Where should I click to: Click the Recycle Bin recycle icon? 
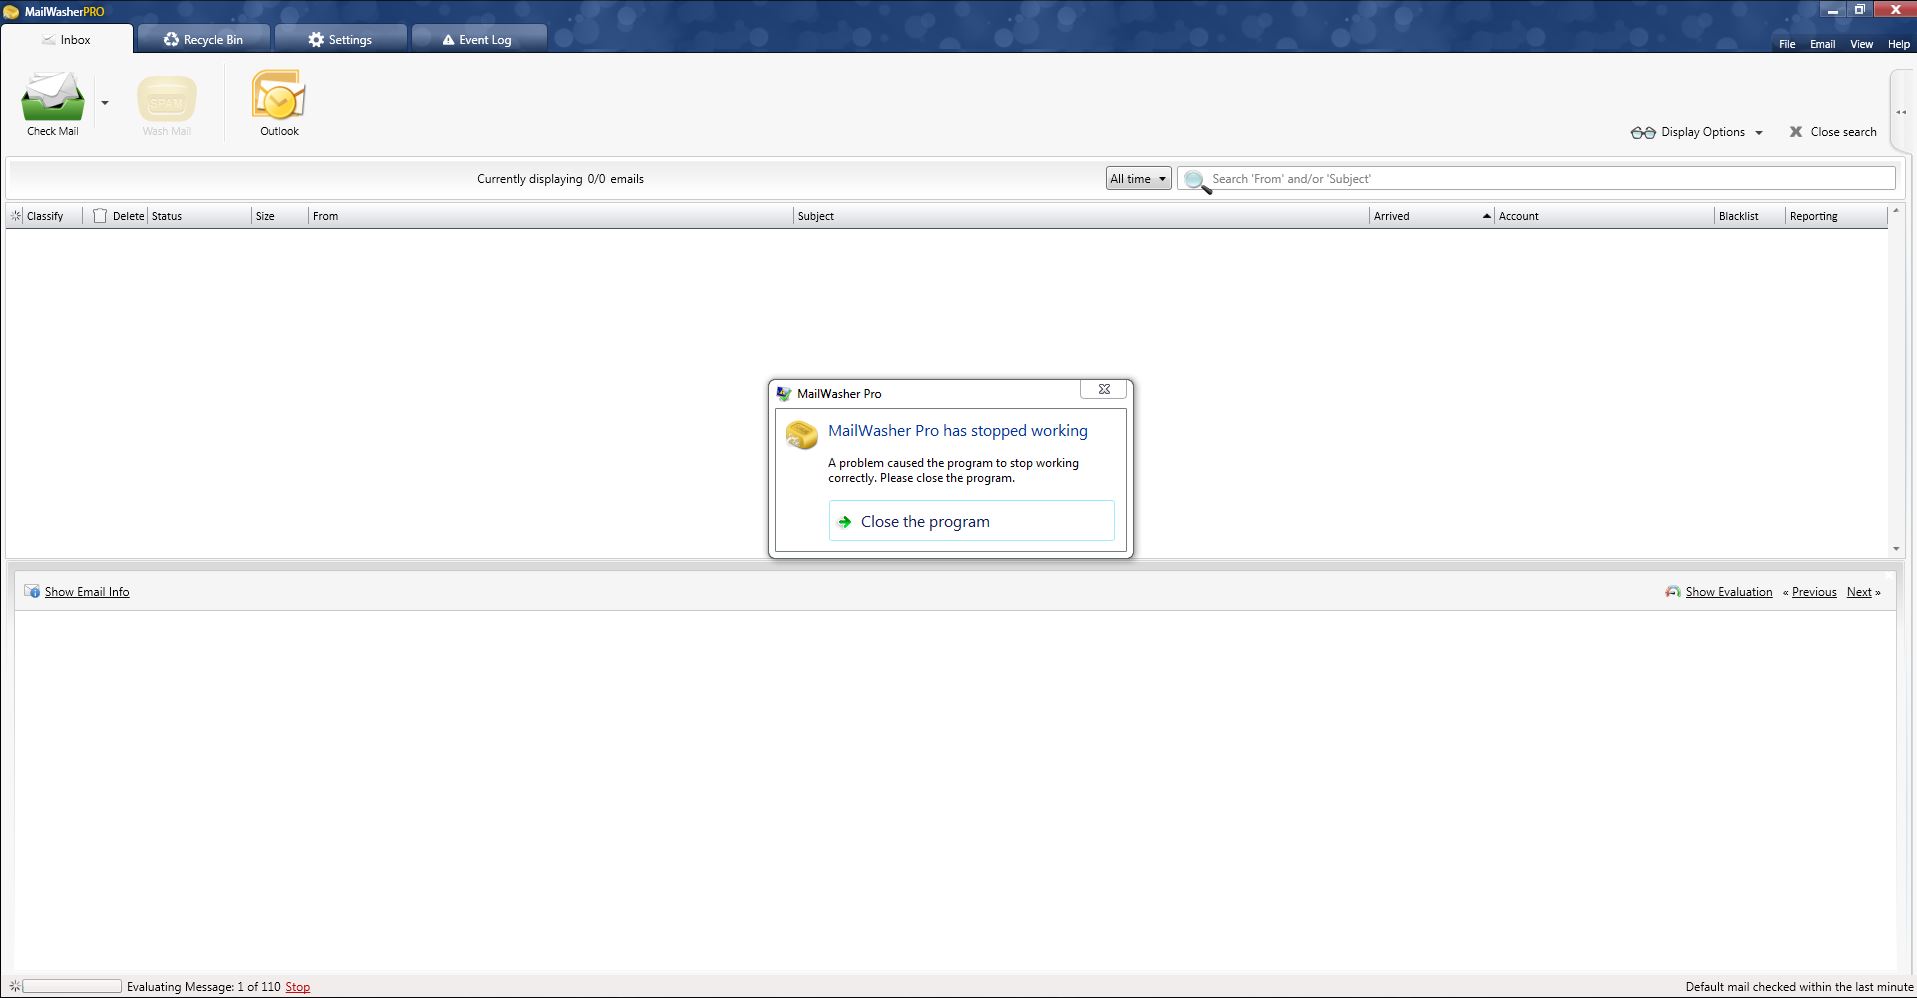pos(171,40)
